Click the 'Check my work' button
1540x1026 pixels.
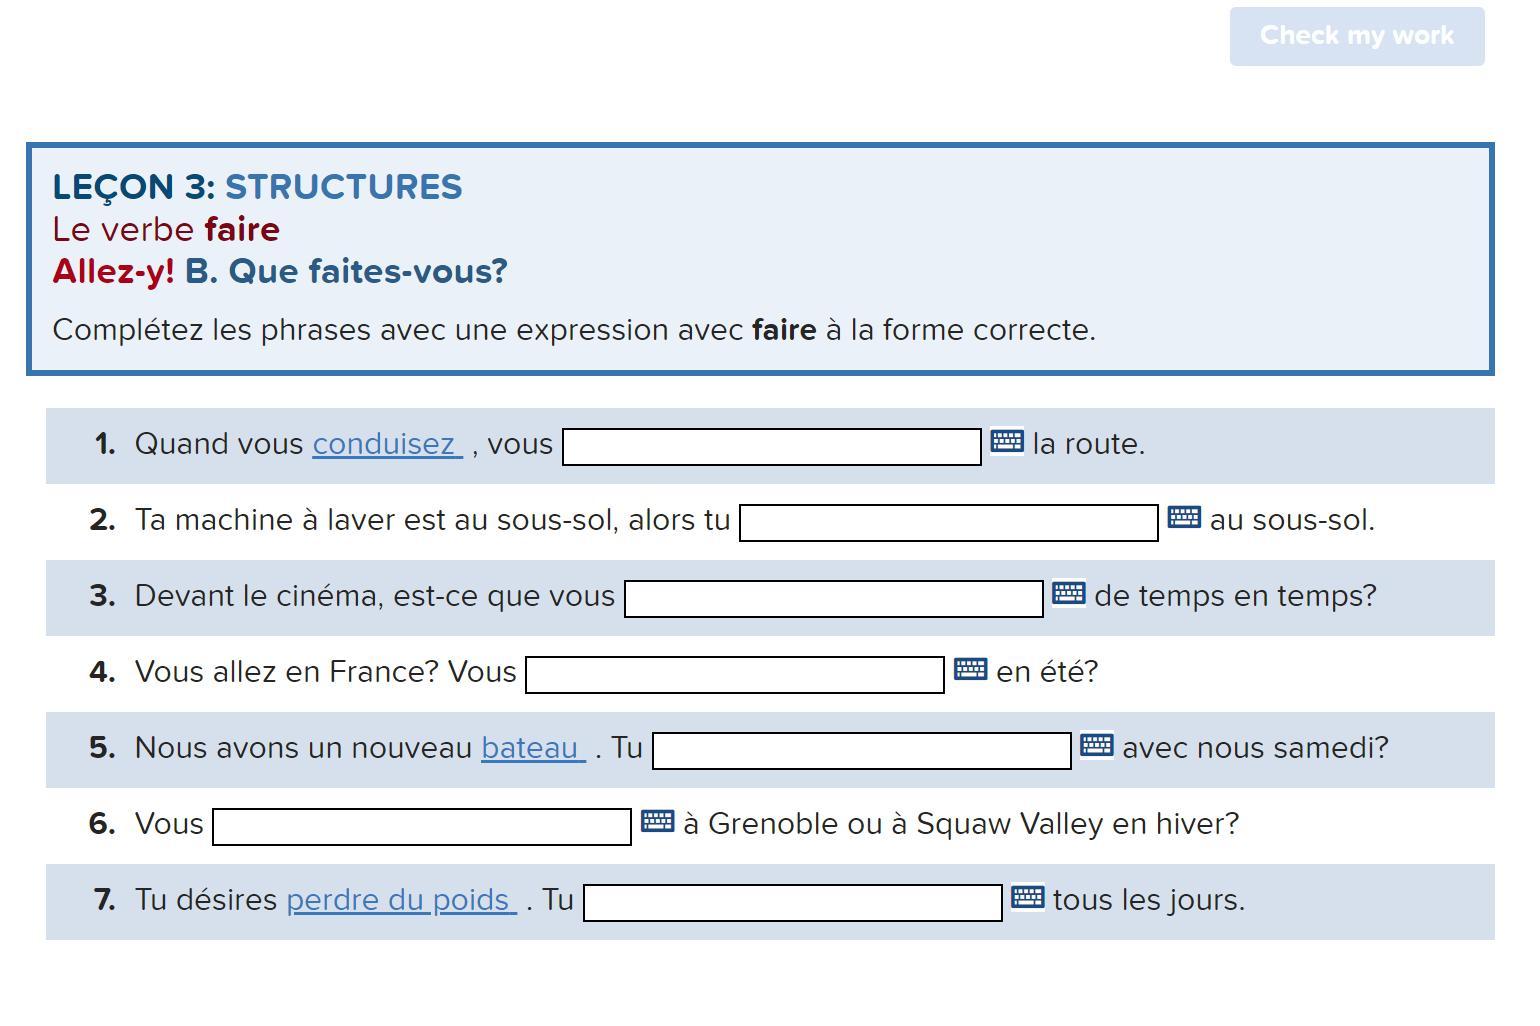click(x=1356, y=36)
